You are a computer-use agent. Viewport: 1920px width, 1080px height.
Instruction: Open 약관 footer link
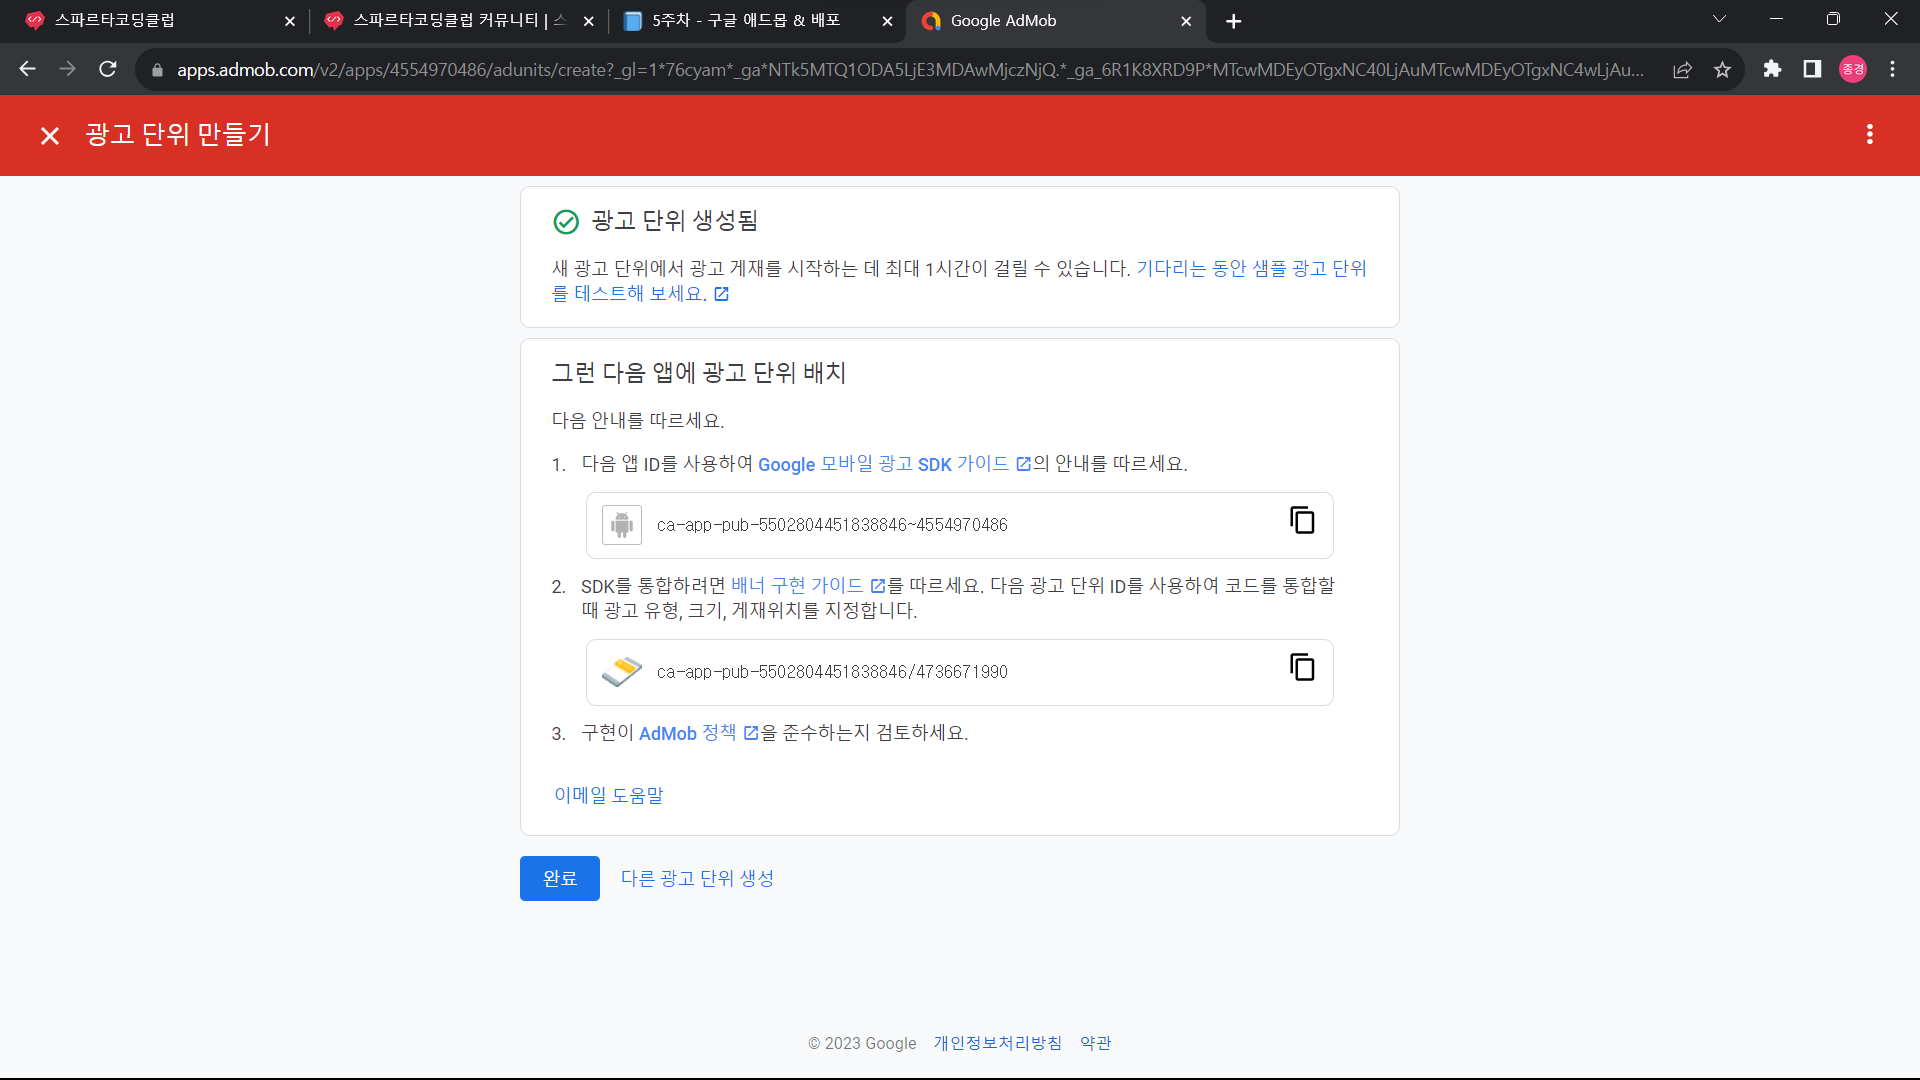pos(1096,1043)
